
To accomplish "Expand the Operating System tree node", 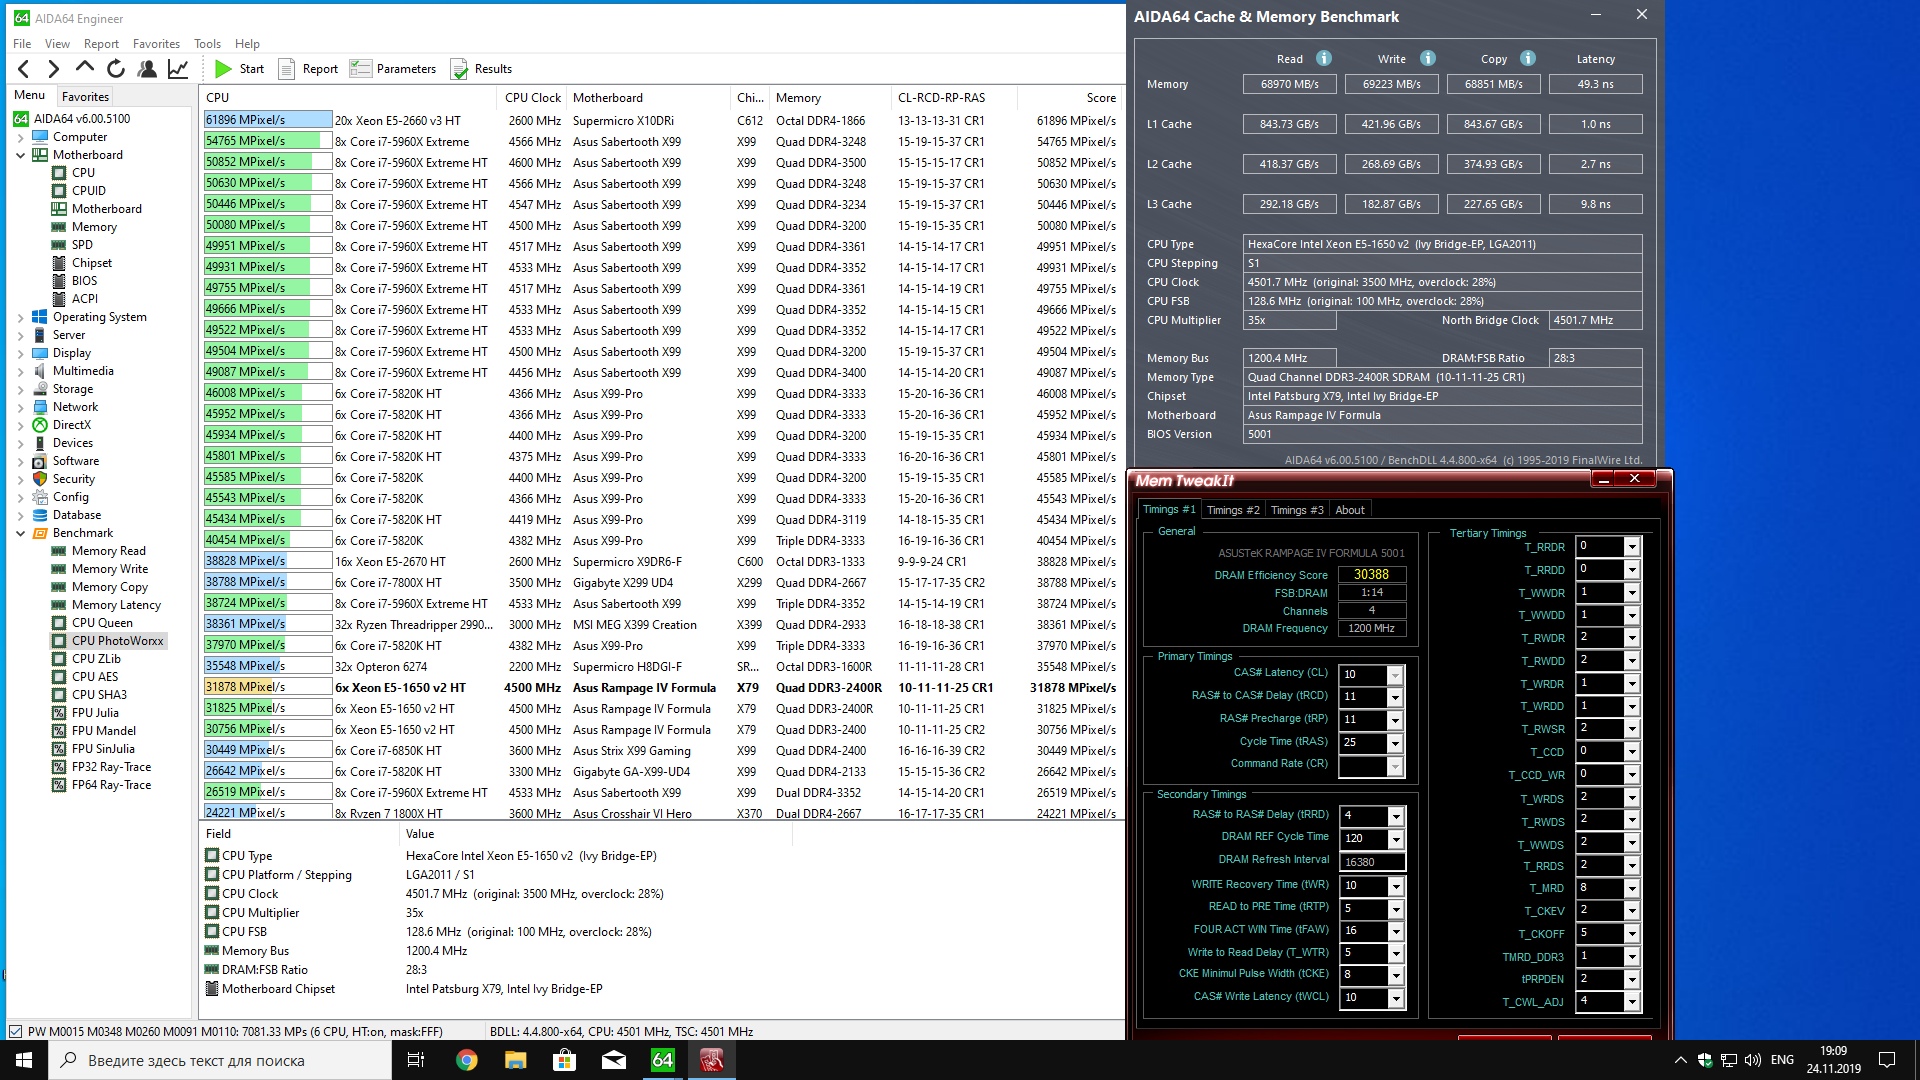I will [20, 317].
